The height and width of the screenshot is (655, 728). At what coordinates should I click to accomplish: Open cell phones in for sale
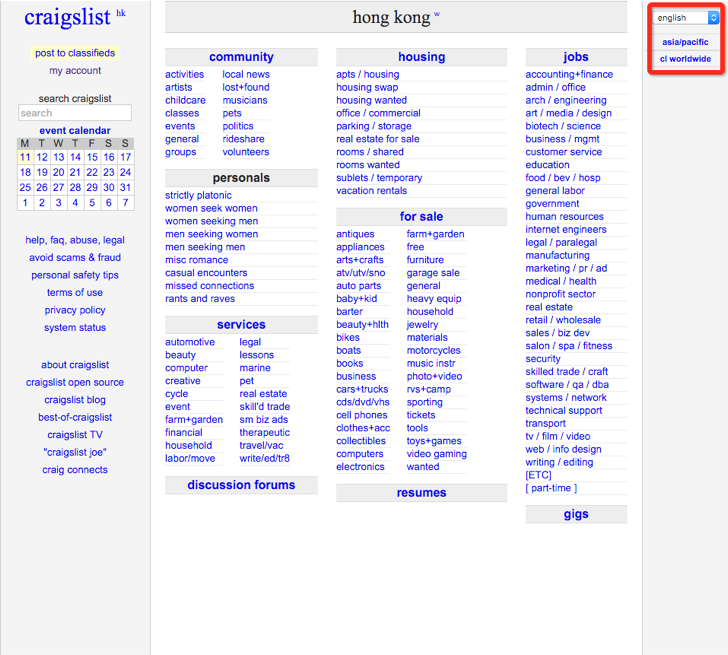point(362,415)
